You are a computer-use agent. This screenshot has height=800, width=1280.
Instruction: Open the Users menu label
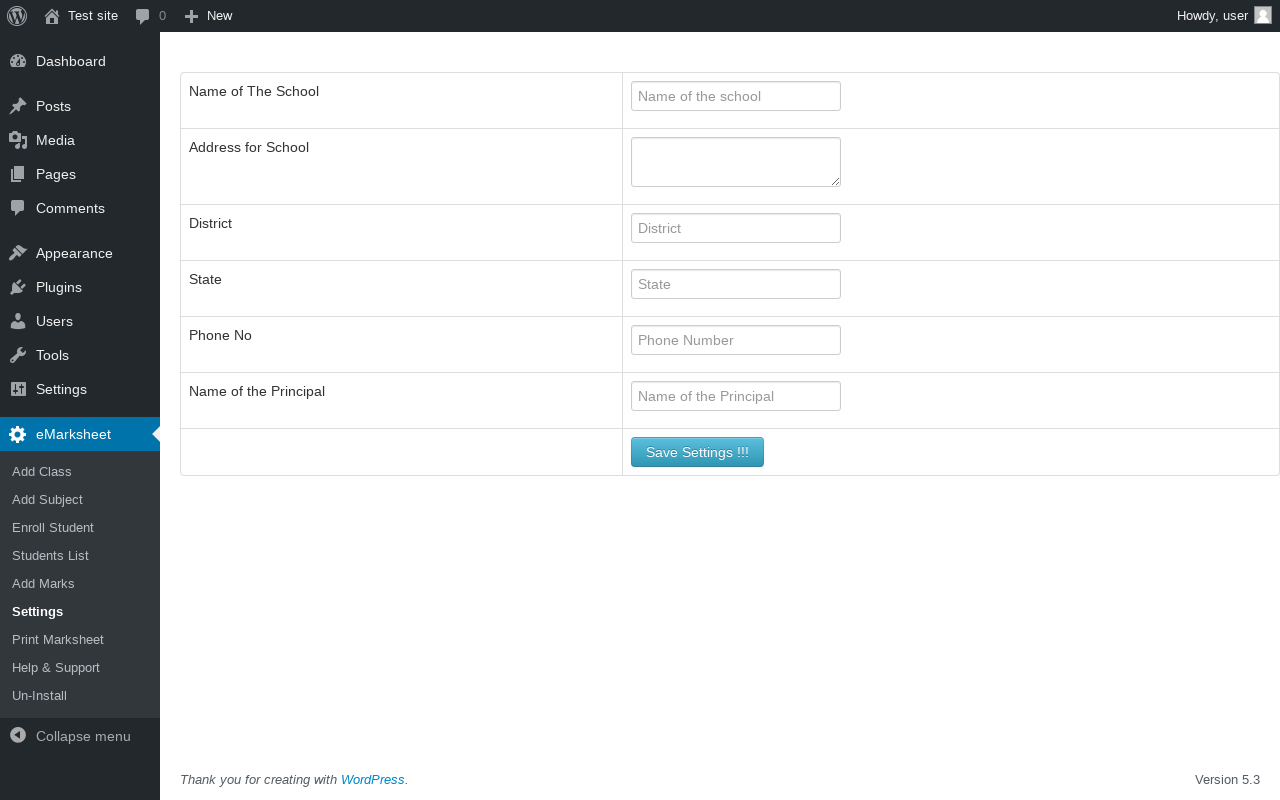coord(54,321)
